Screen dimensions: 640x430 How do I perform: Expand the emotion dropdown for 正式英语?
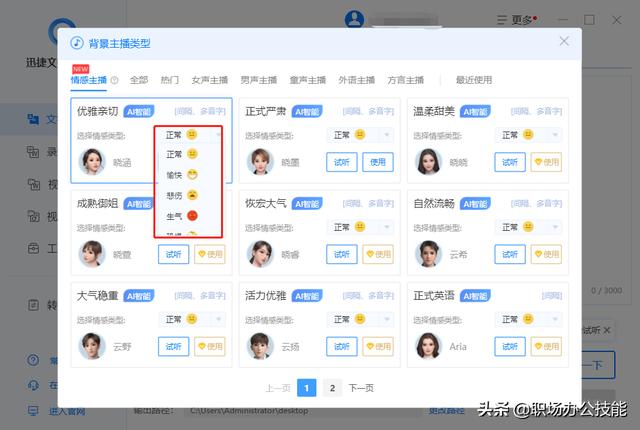click(x=528, y=319)
